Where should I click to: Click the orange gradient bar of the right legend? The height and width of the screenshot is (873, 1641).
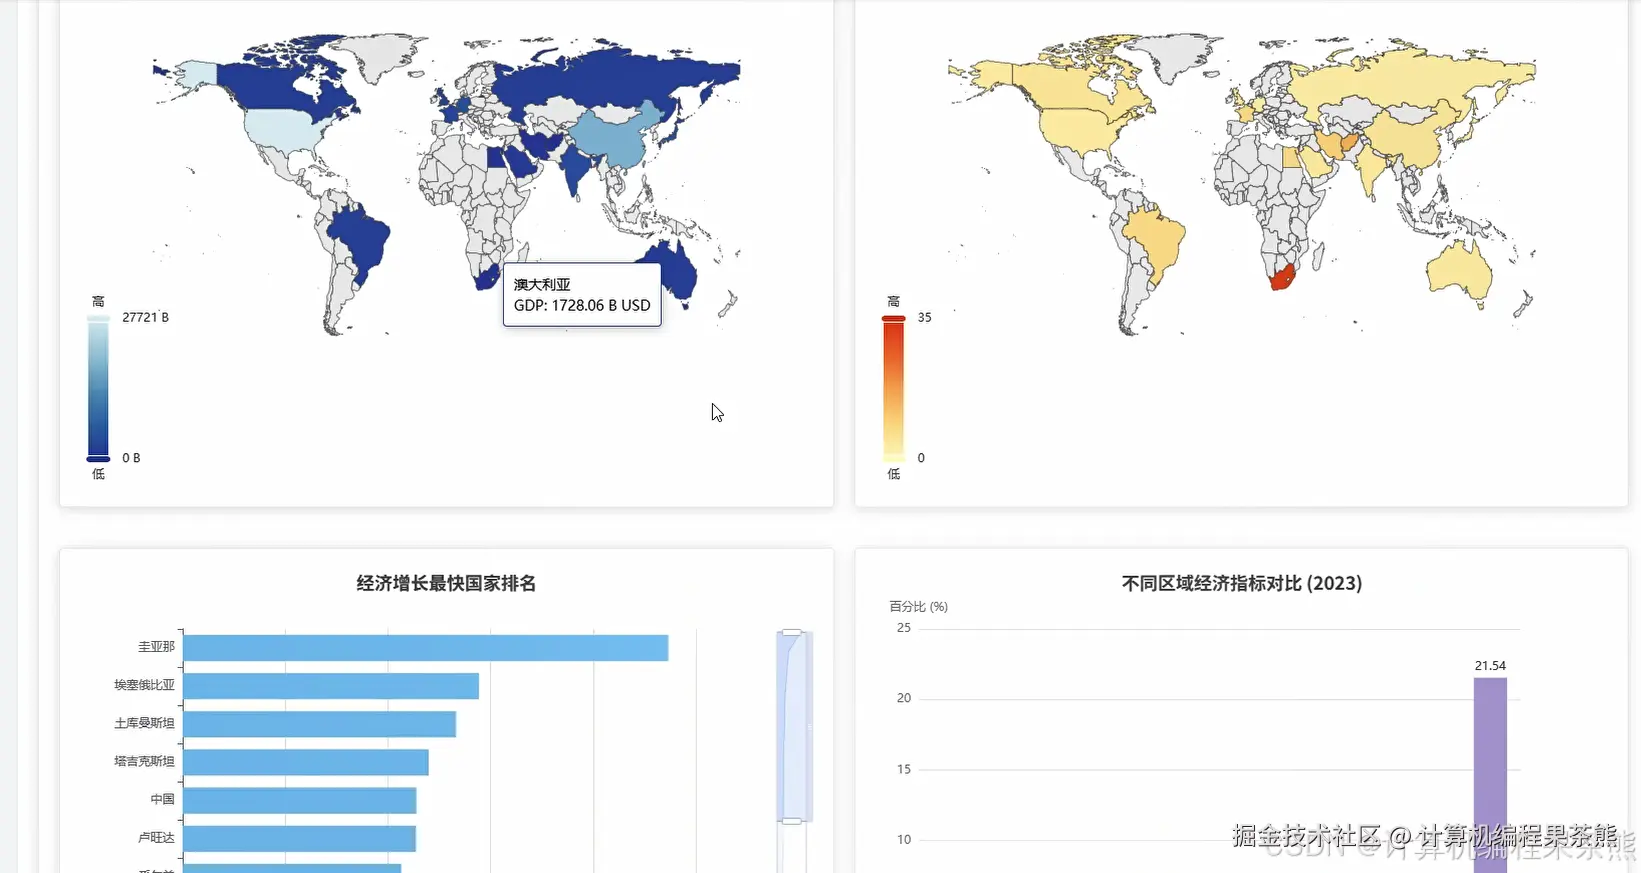894,388
